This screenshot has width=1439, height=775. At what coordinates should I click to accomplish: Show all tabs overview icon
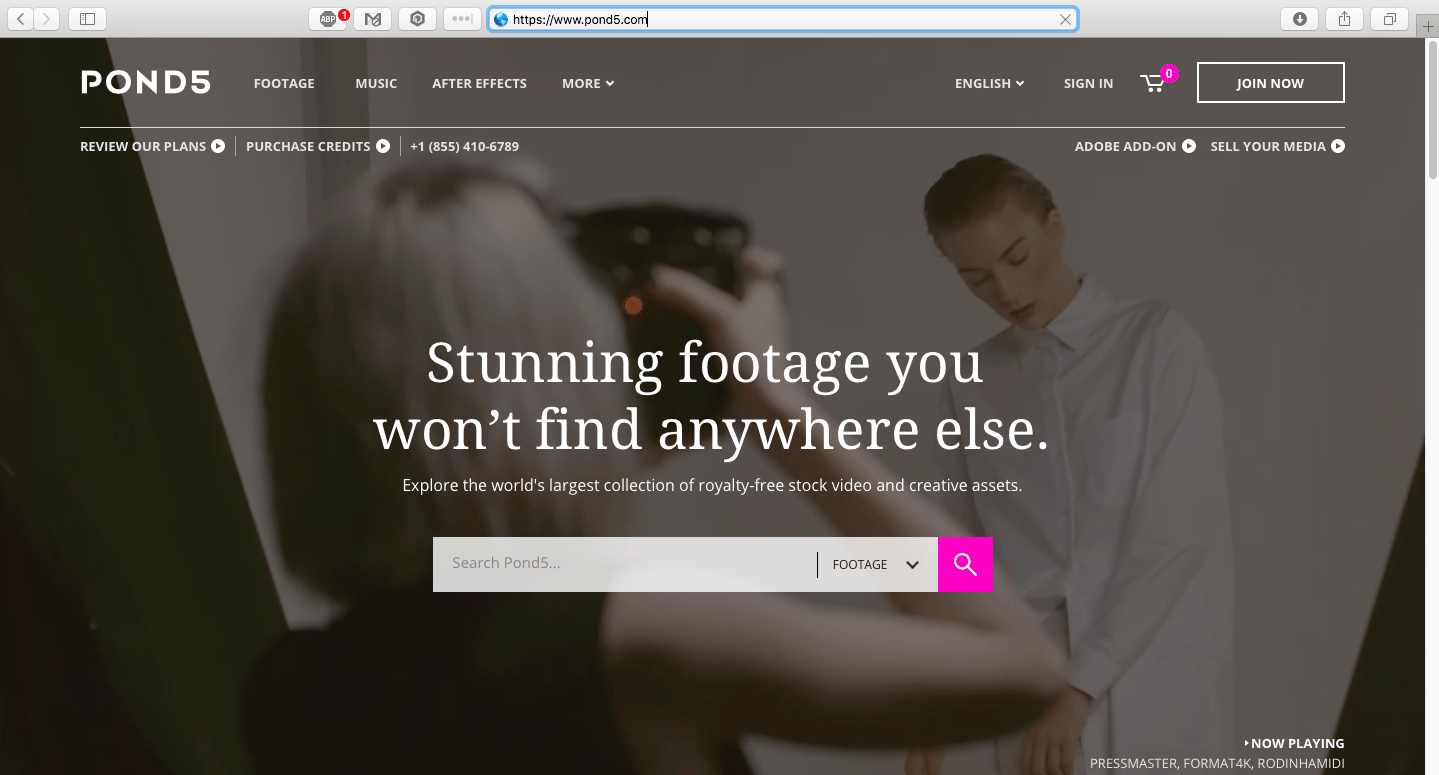1389,19
